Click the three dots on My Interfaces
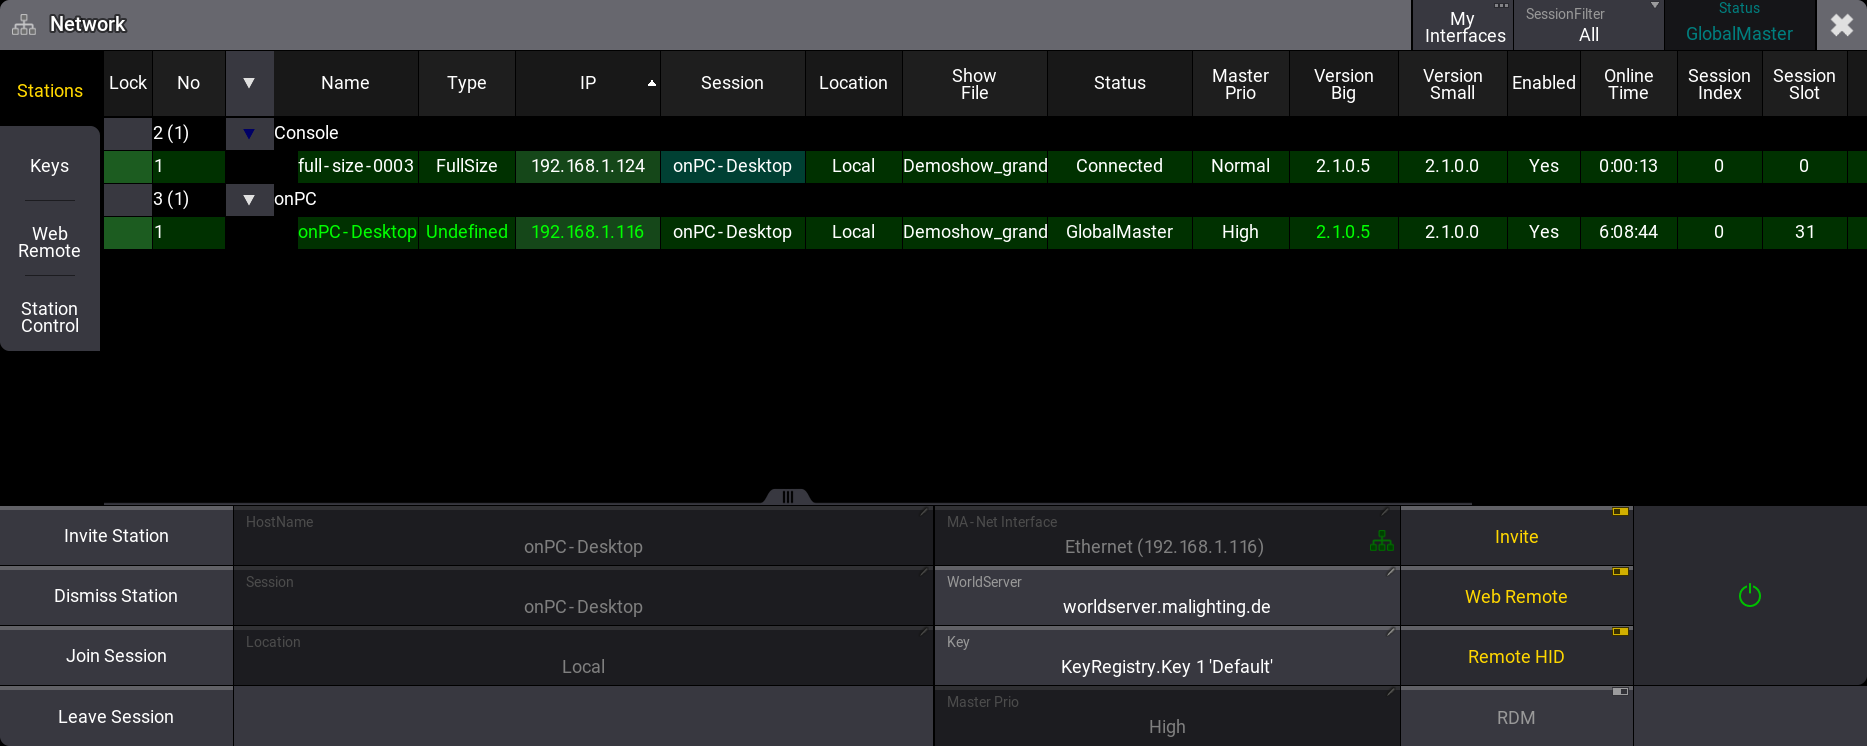This screenshot has width=1867, height=746. click(1501, 6)
